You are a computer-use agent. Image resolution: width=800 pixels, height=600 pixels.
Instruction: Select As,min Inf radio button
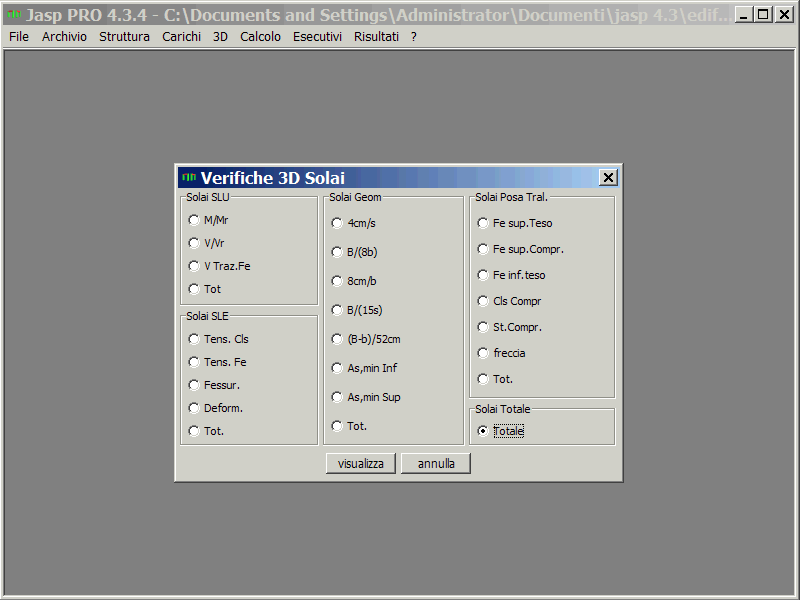pos(337,368)
